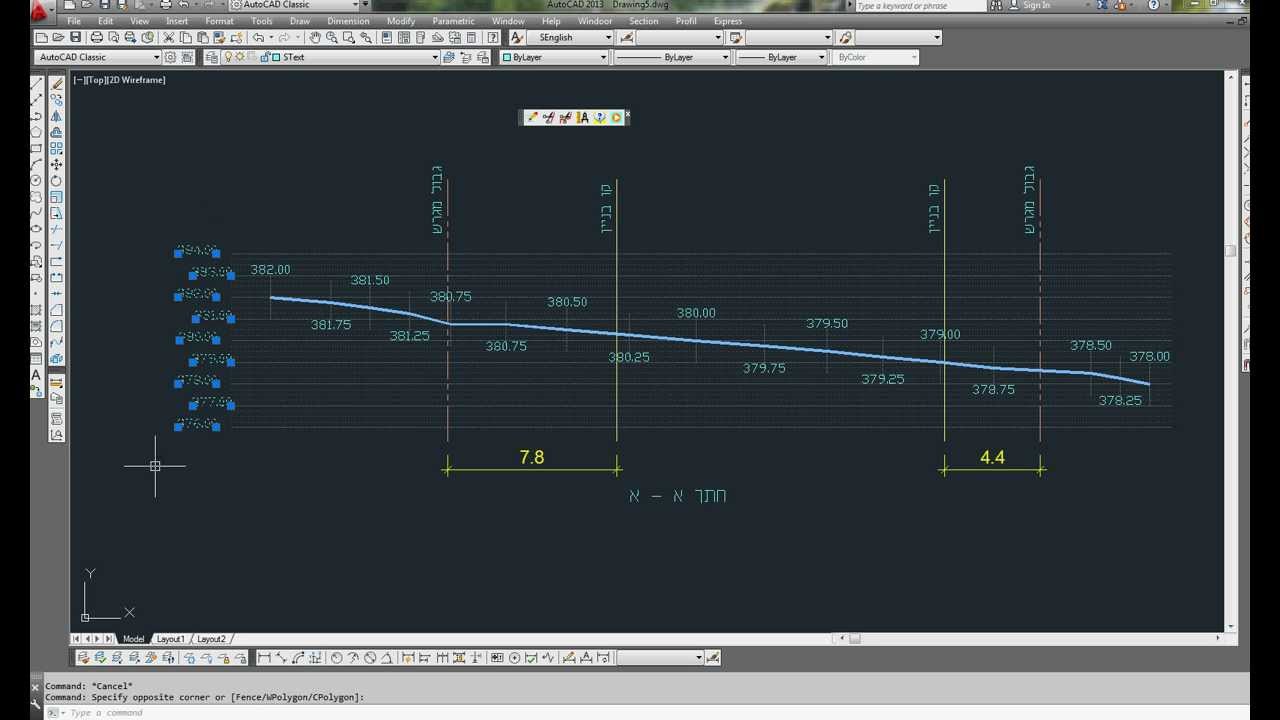Viewport: 1280px width, 720px height.
Task: Select the Hatch tool in Draw toolbar
Action: pos(37,309)
